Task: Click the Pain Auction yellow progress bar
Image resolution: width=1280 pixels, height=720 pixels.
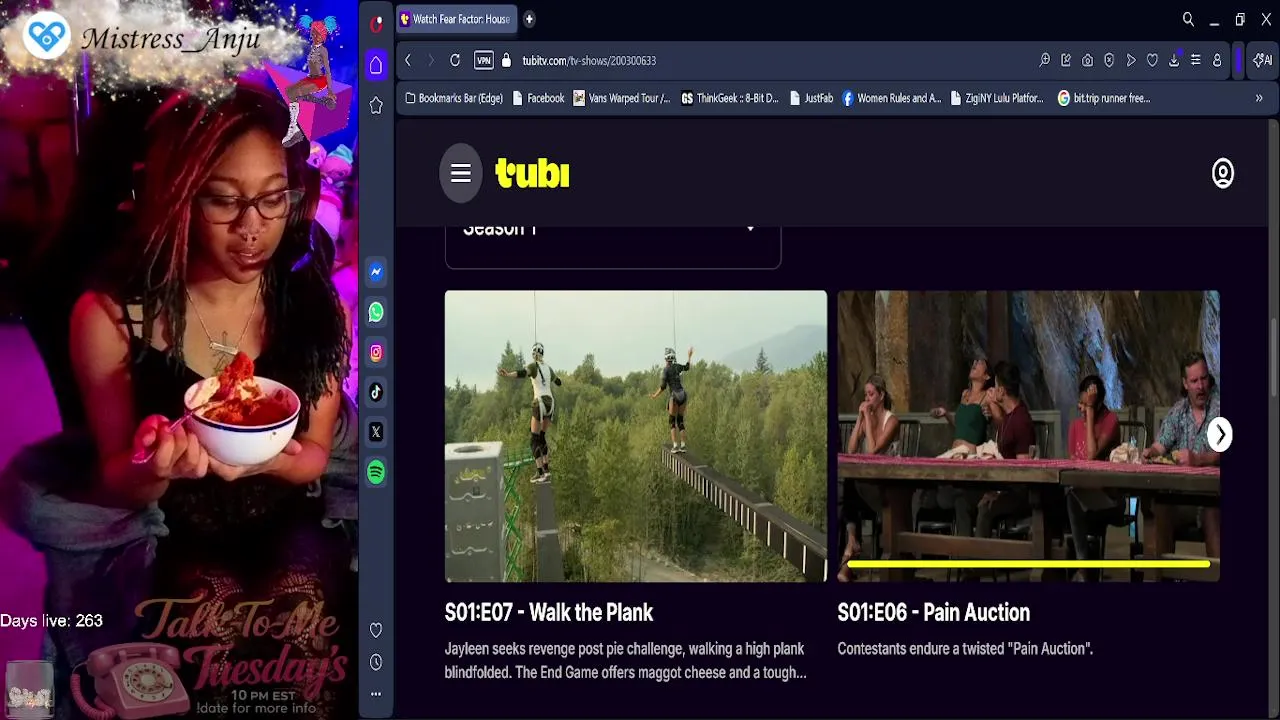Action: click(1028, 564)
